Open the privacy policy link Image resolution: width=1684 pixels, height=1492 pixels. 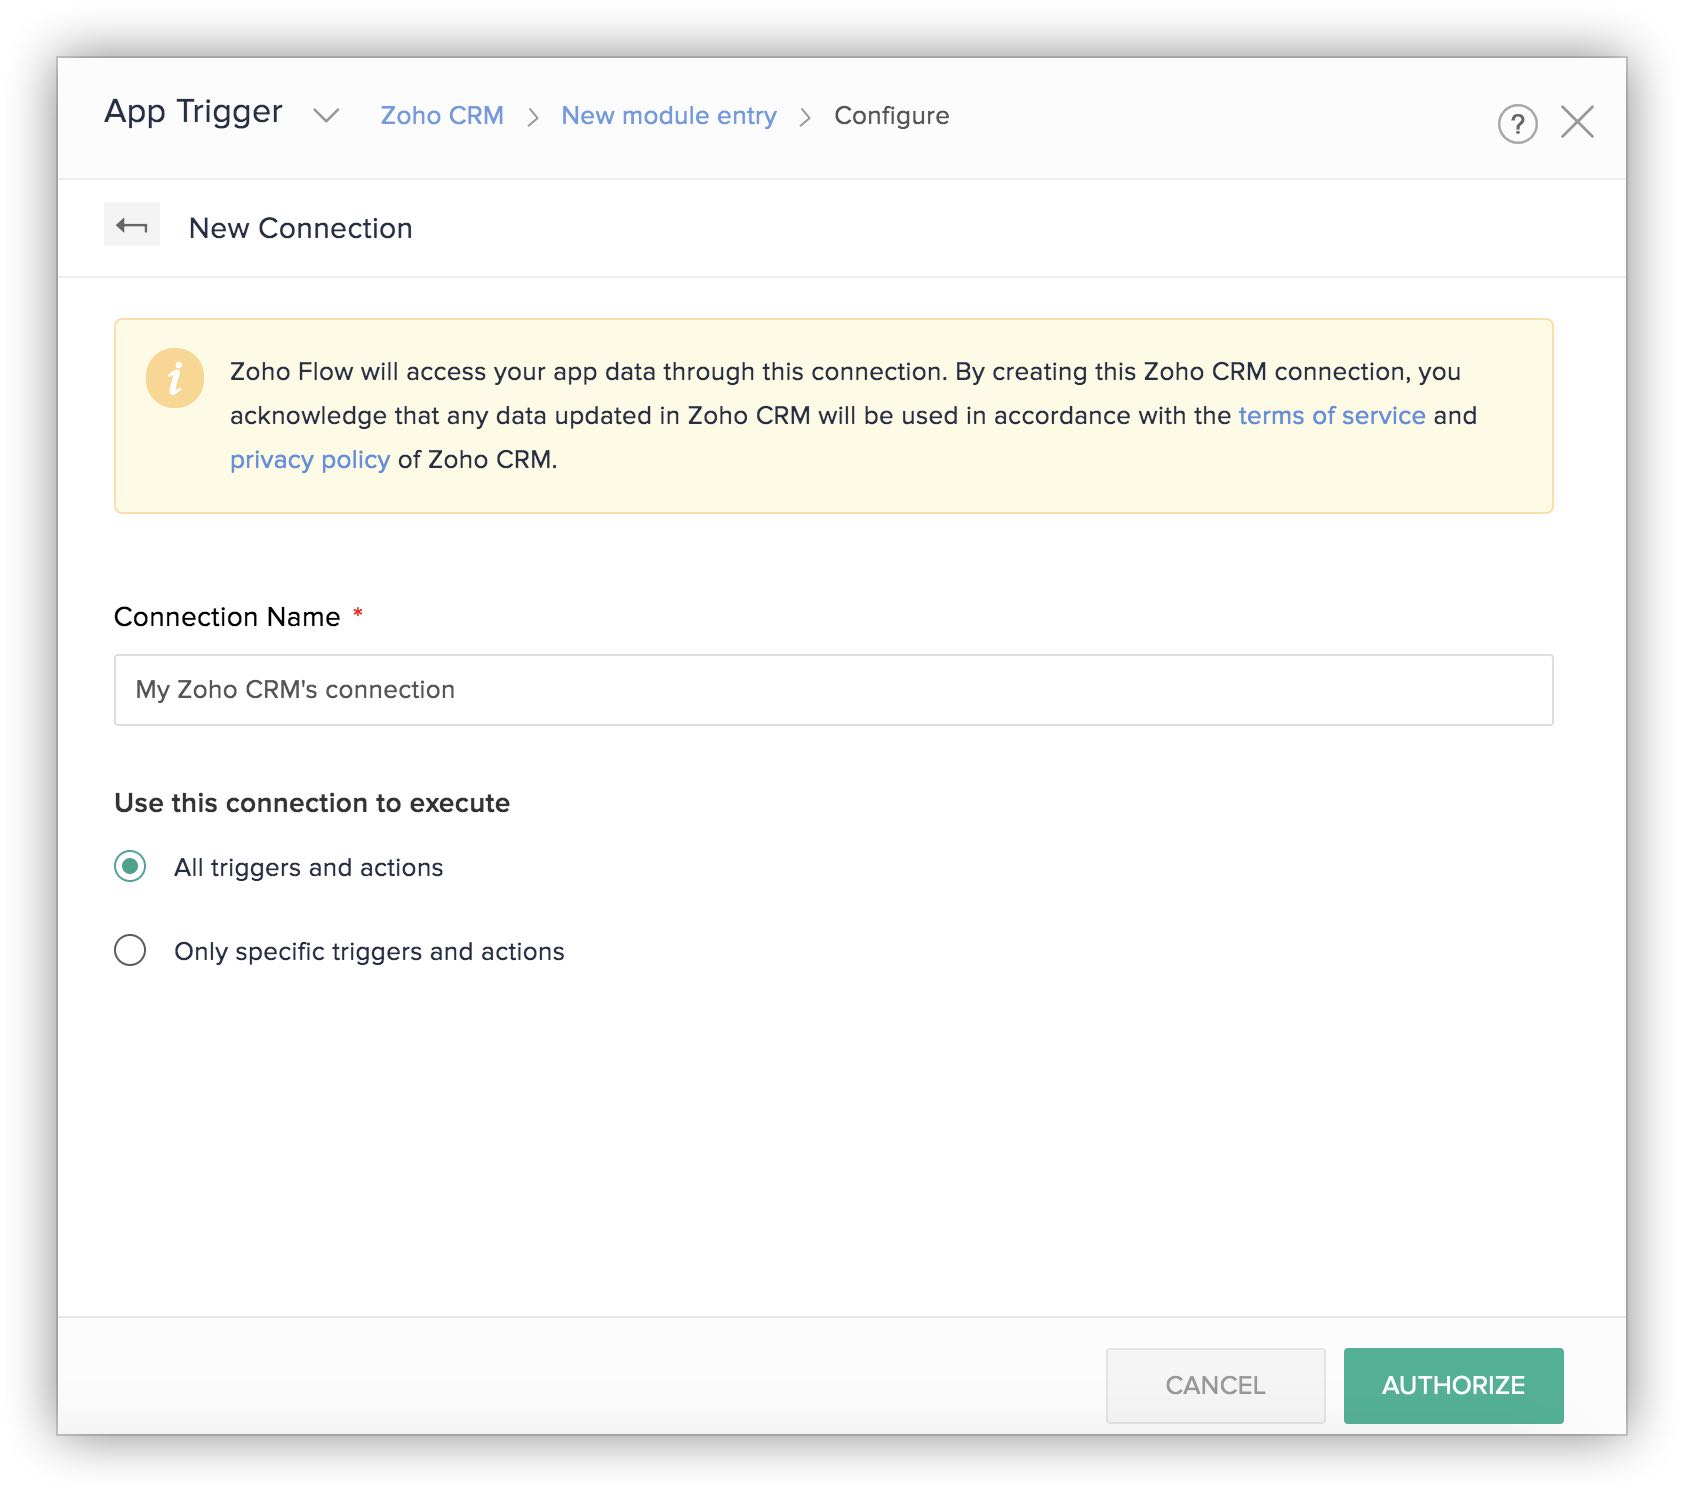pos(309,460)
